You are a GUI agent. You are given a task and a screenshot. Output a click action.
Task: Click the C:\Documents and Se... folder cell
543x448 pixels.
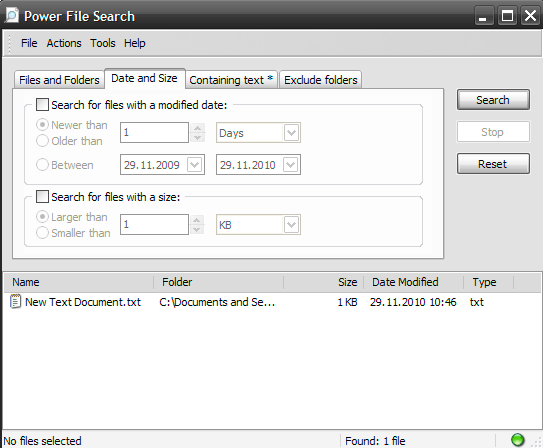[x=217, y=302]
